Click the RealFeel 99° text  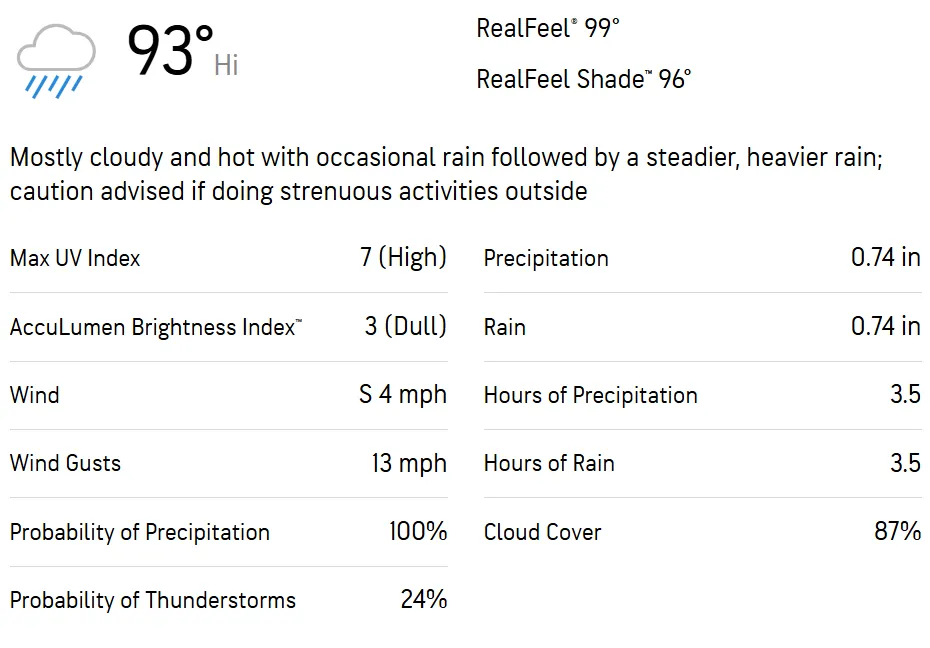[547, 28]
